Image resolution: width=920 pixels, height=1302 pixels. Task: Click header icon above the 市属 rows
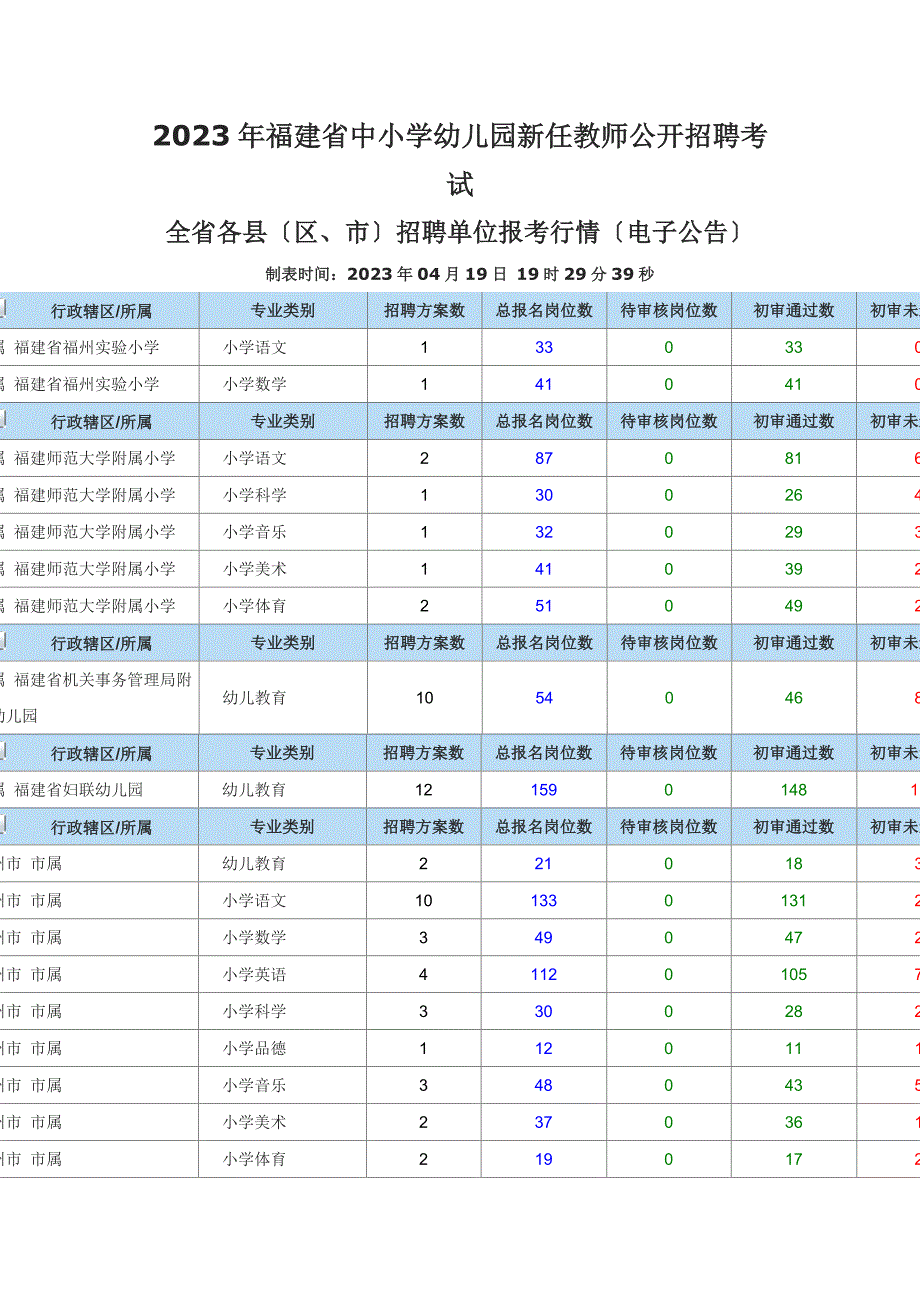(3, 825)
